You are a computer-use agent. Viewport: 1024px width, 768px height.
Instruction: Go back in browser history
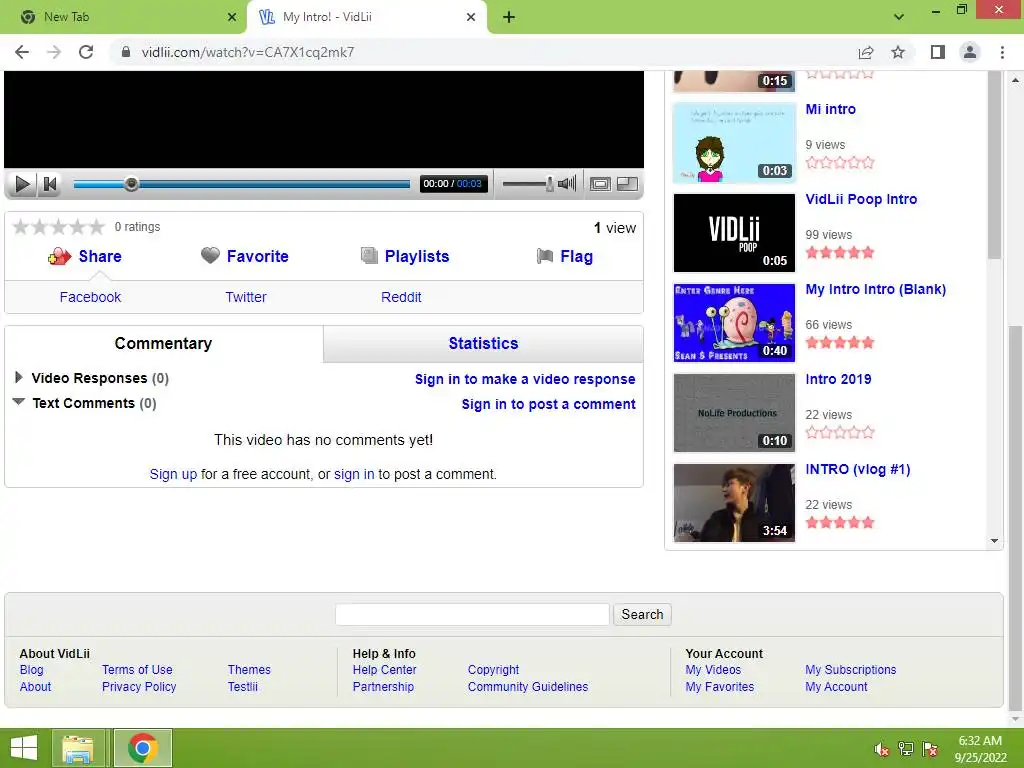point(22,52)
